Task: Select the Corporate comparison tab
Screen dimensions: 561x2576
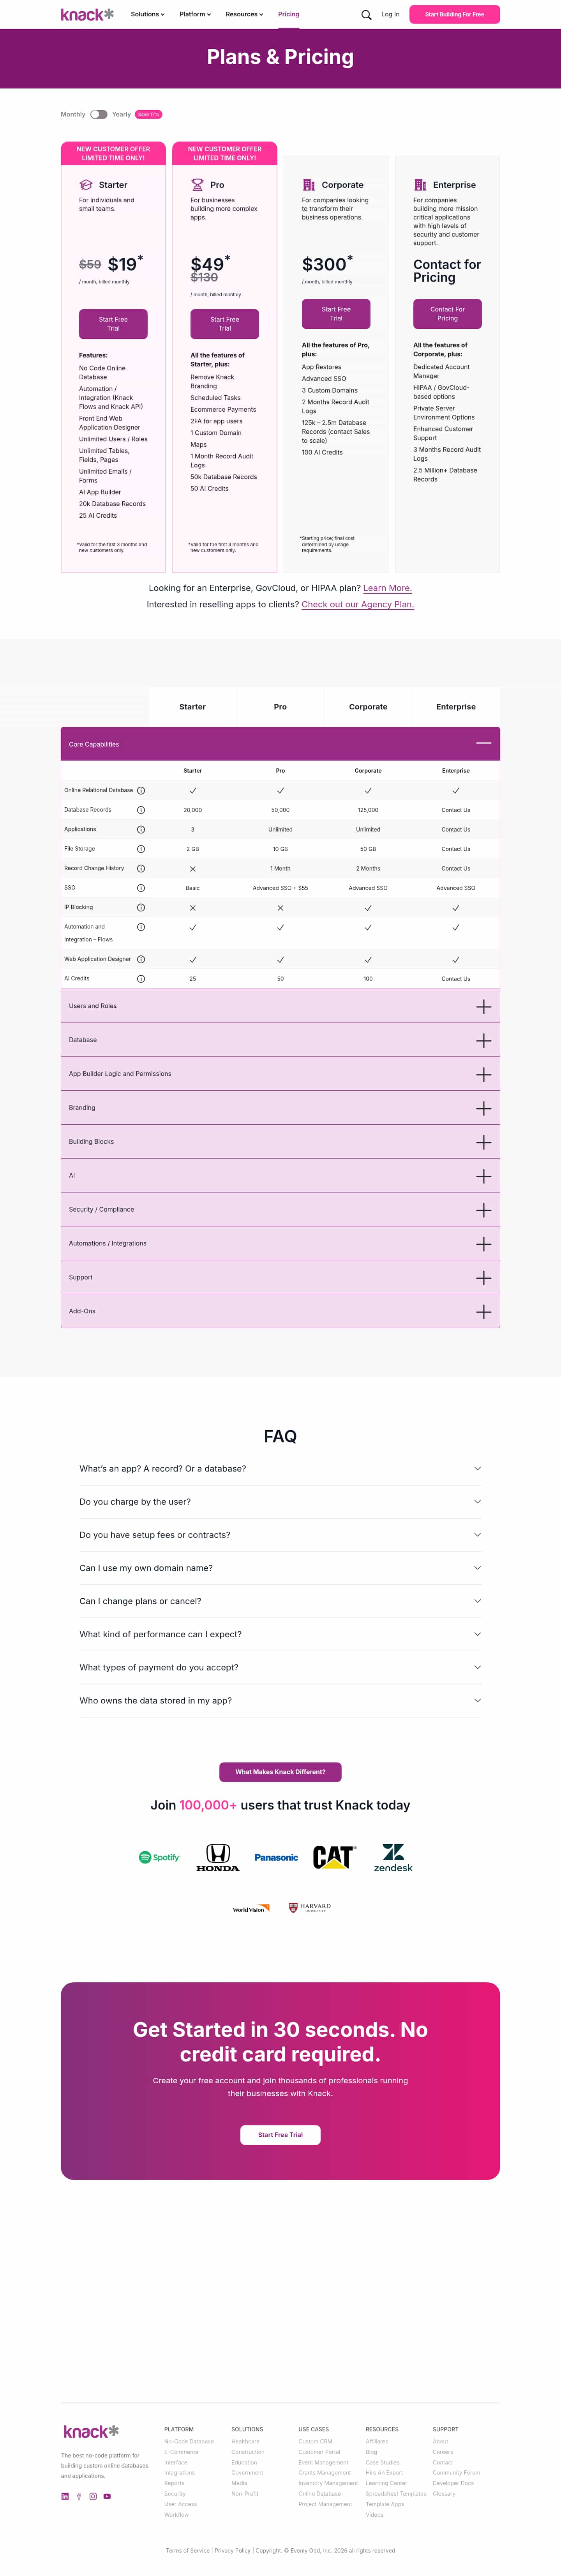Action: [x=368, y=707]
